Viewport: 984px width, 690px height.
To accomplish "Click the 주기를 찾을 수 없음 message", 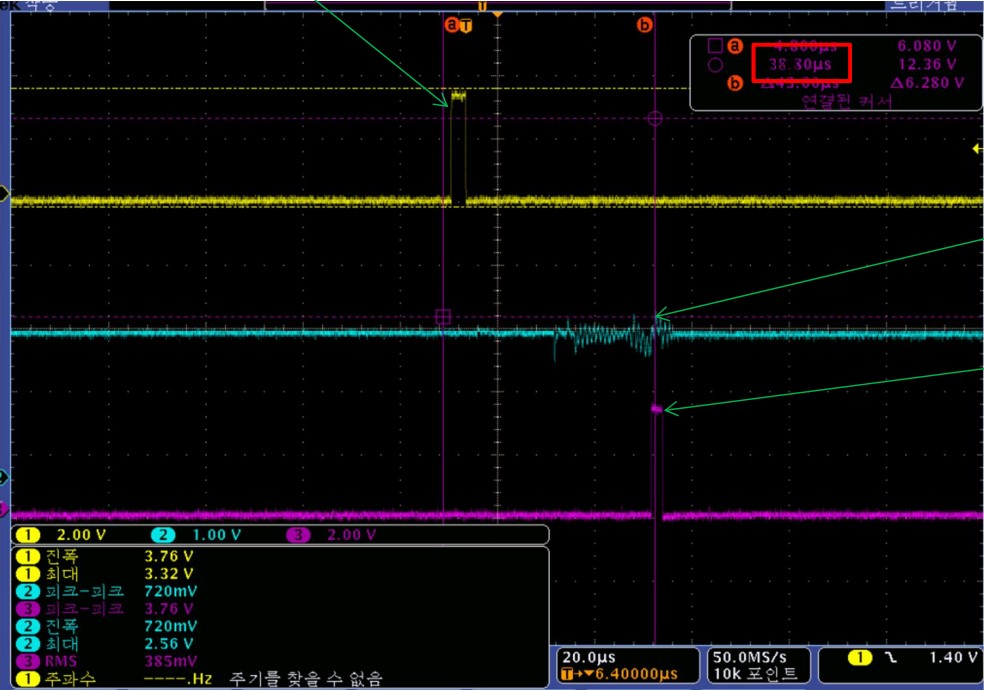I will [306, 679].
